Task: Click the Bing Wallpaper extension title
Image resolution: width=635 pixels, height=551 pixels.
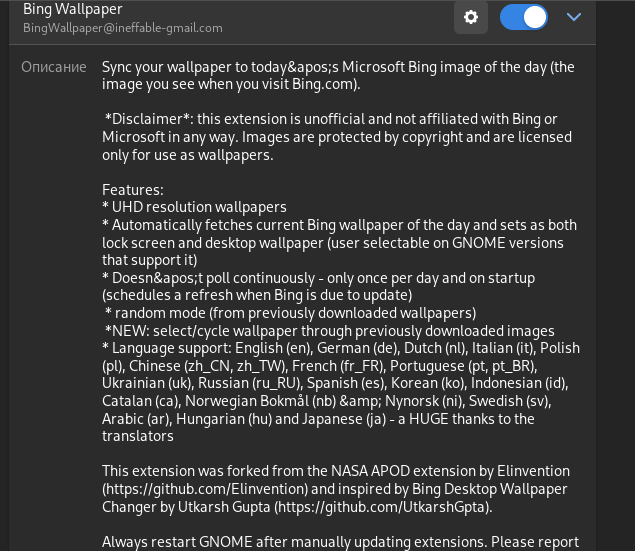Action: [x=72, y=9]
